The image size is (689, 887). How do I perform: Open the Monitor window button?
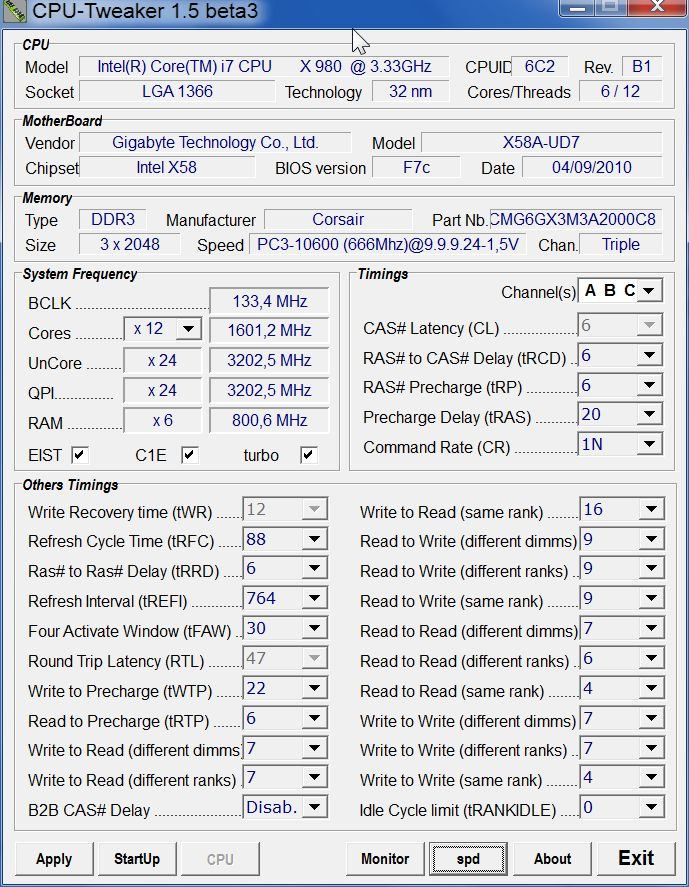(x=385, y=859)
